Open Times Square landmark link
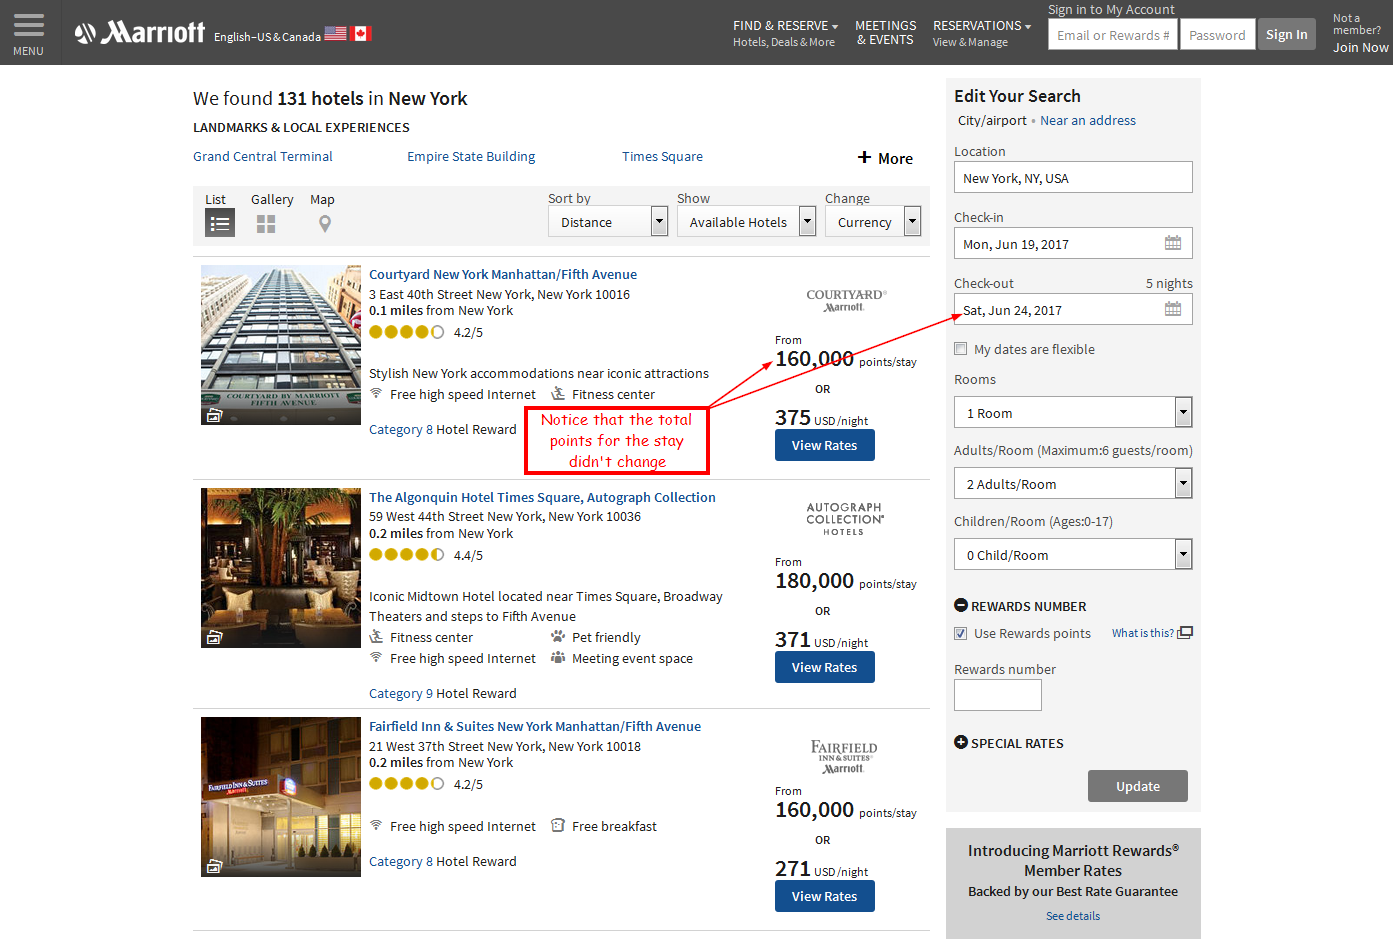Viewport: 1393px width, 939px height. (662, 156)
